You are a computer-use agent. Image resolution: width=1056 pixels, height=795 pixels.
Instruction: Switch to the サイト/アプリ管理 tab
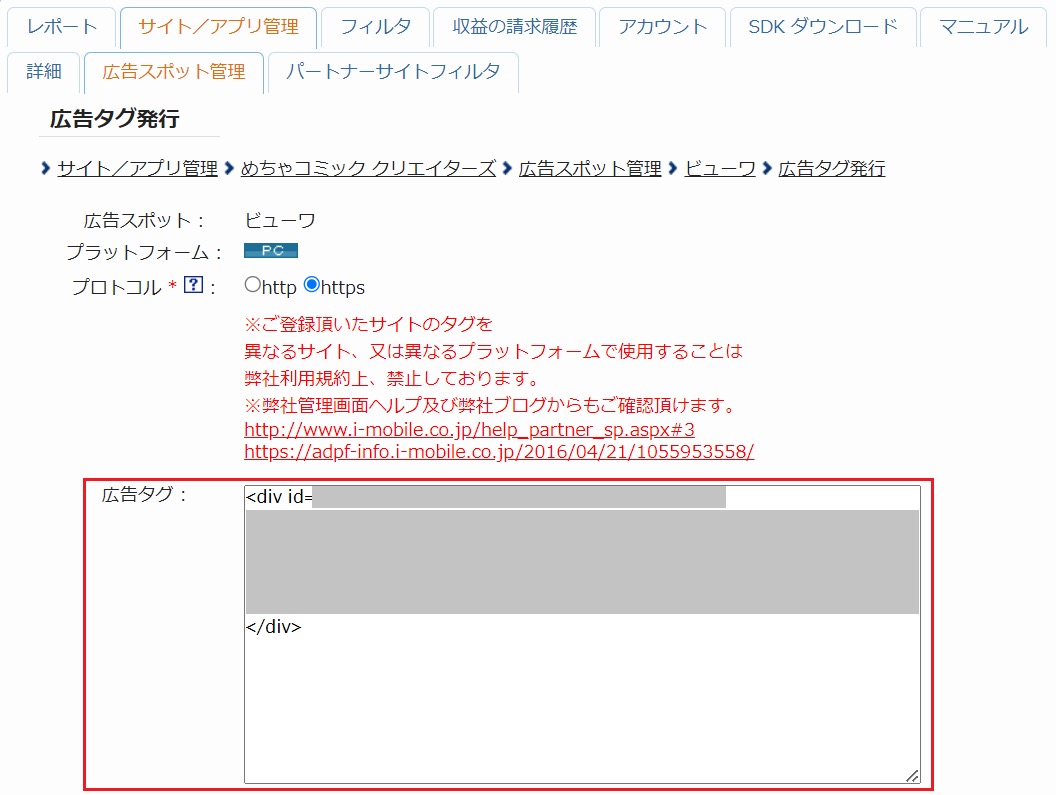(x=218, y=27)
